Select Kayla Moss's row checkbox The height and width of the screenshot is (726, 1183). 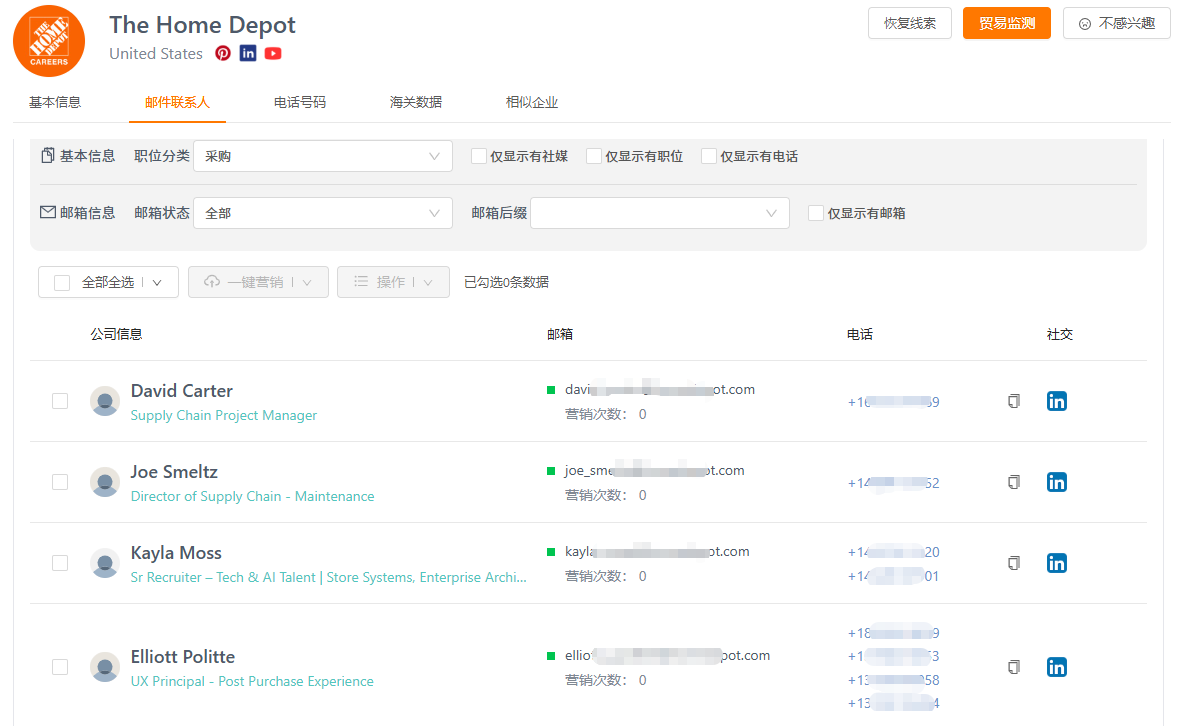pos(60,563)
